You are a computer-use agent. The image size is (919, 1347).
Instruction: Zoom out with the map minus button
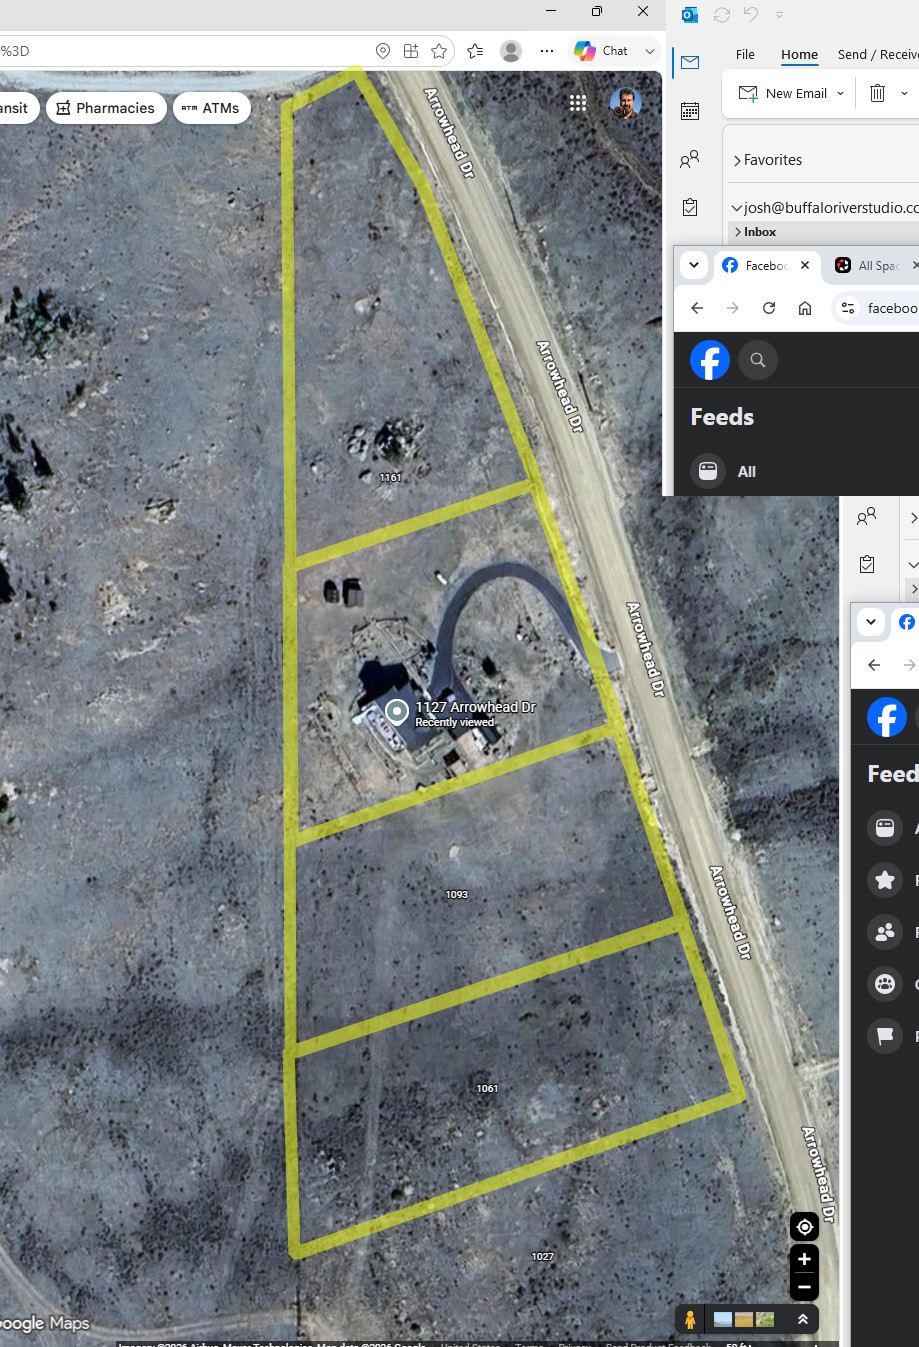pyautogui.click(x=804, y=1287)
